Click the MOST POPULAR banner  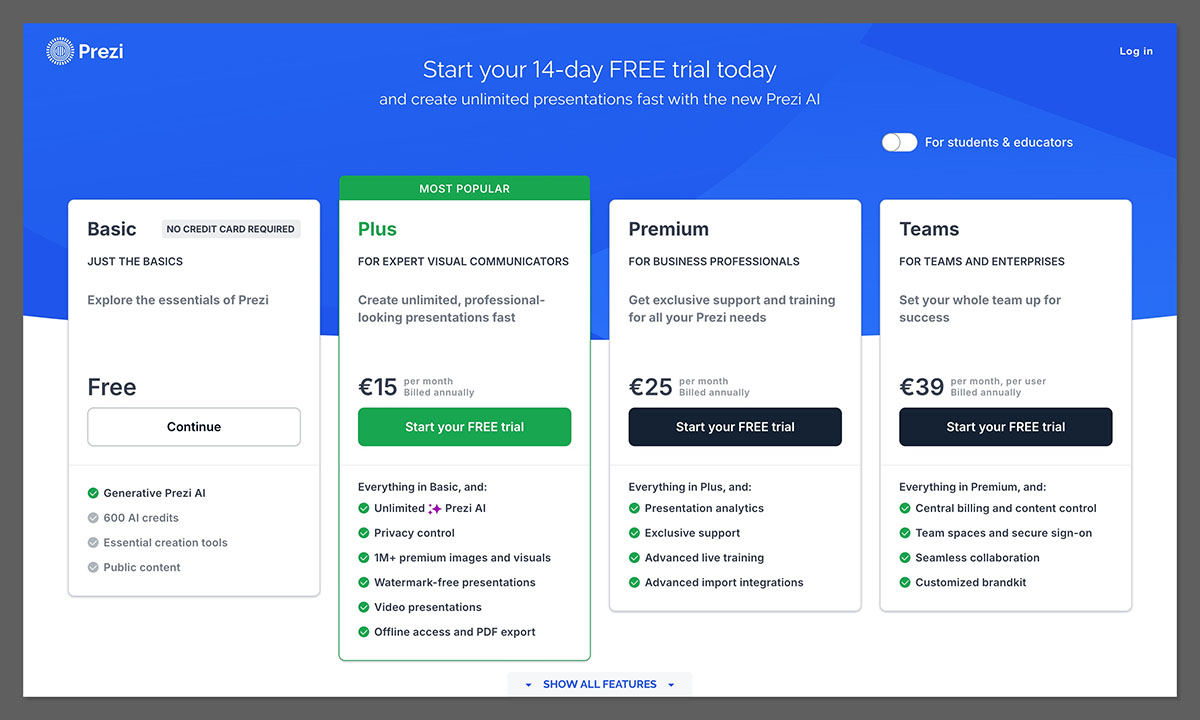[464, 187]
